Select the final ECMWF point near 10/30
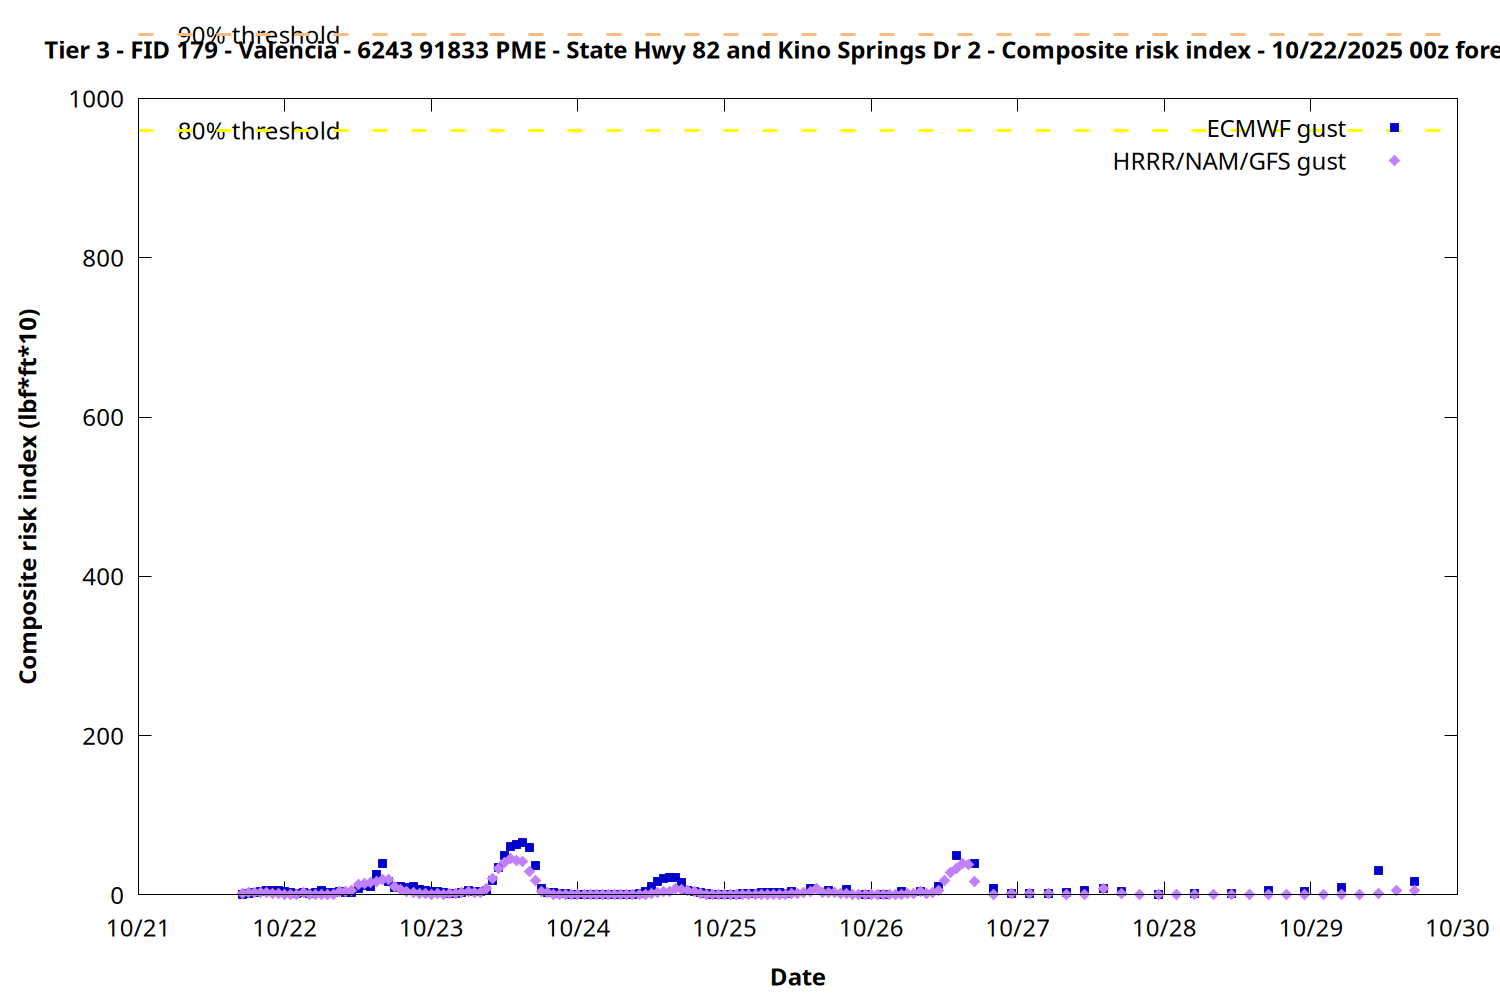The image size is (1500, 1000). tap(1414, 881)
